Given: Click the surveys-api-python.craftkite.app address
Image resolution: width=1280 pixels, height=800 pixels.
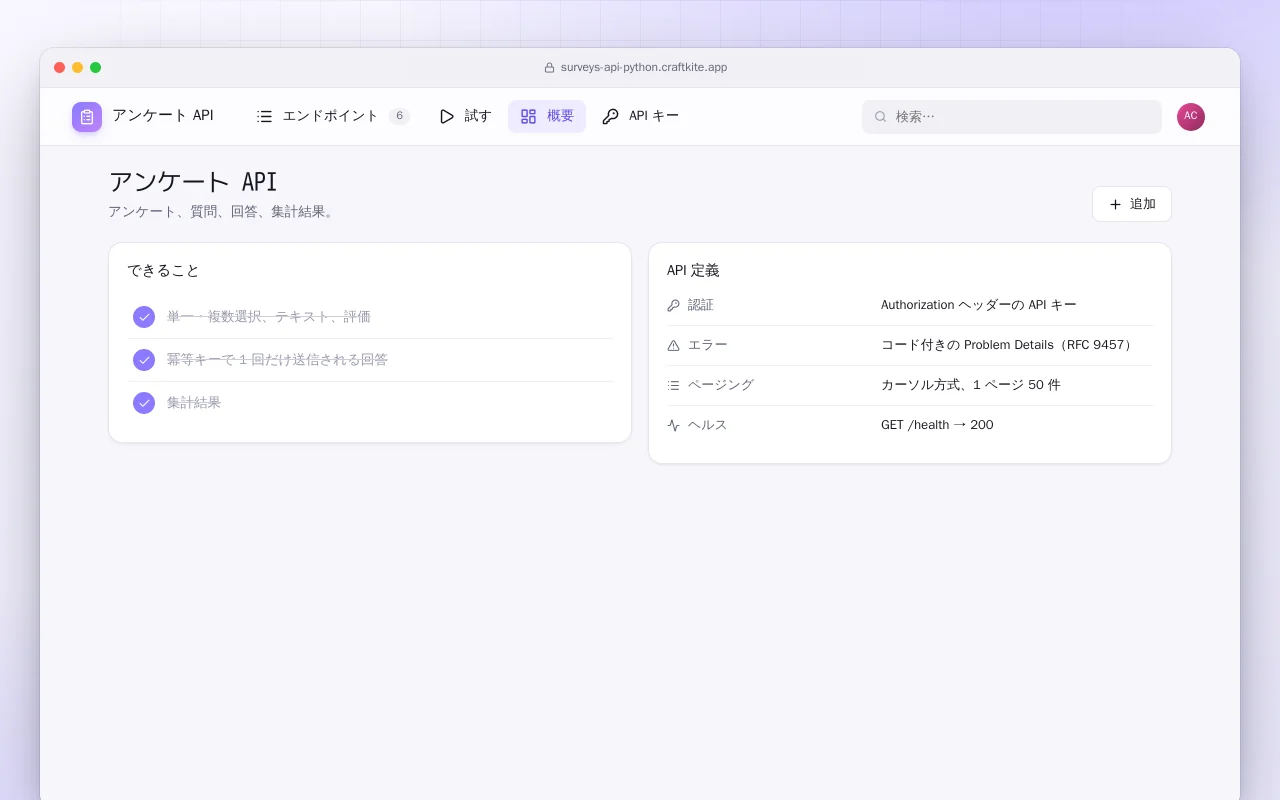Looking at the screenshot, I should coord(644,68).
